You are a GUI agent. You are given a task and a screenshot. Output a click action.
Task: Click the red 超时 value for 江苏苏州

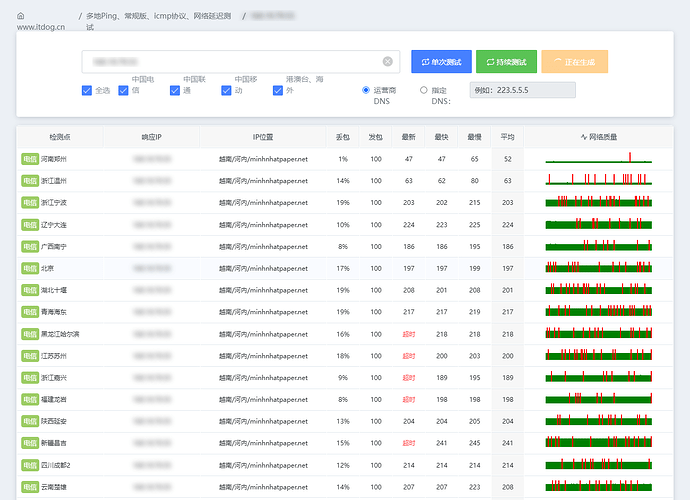pyautogui.click(x=408, y=356)
